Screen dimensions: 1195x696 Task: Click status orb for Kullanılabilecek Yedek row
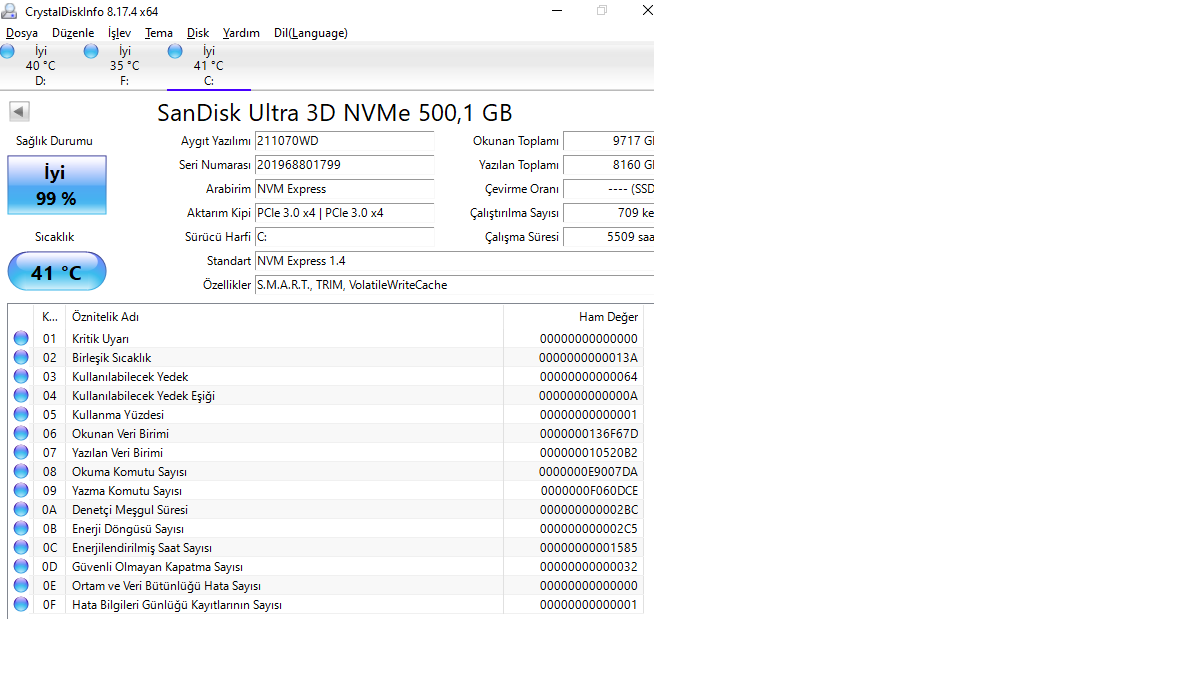(x=21, y=376)
